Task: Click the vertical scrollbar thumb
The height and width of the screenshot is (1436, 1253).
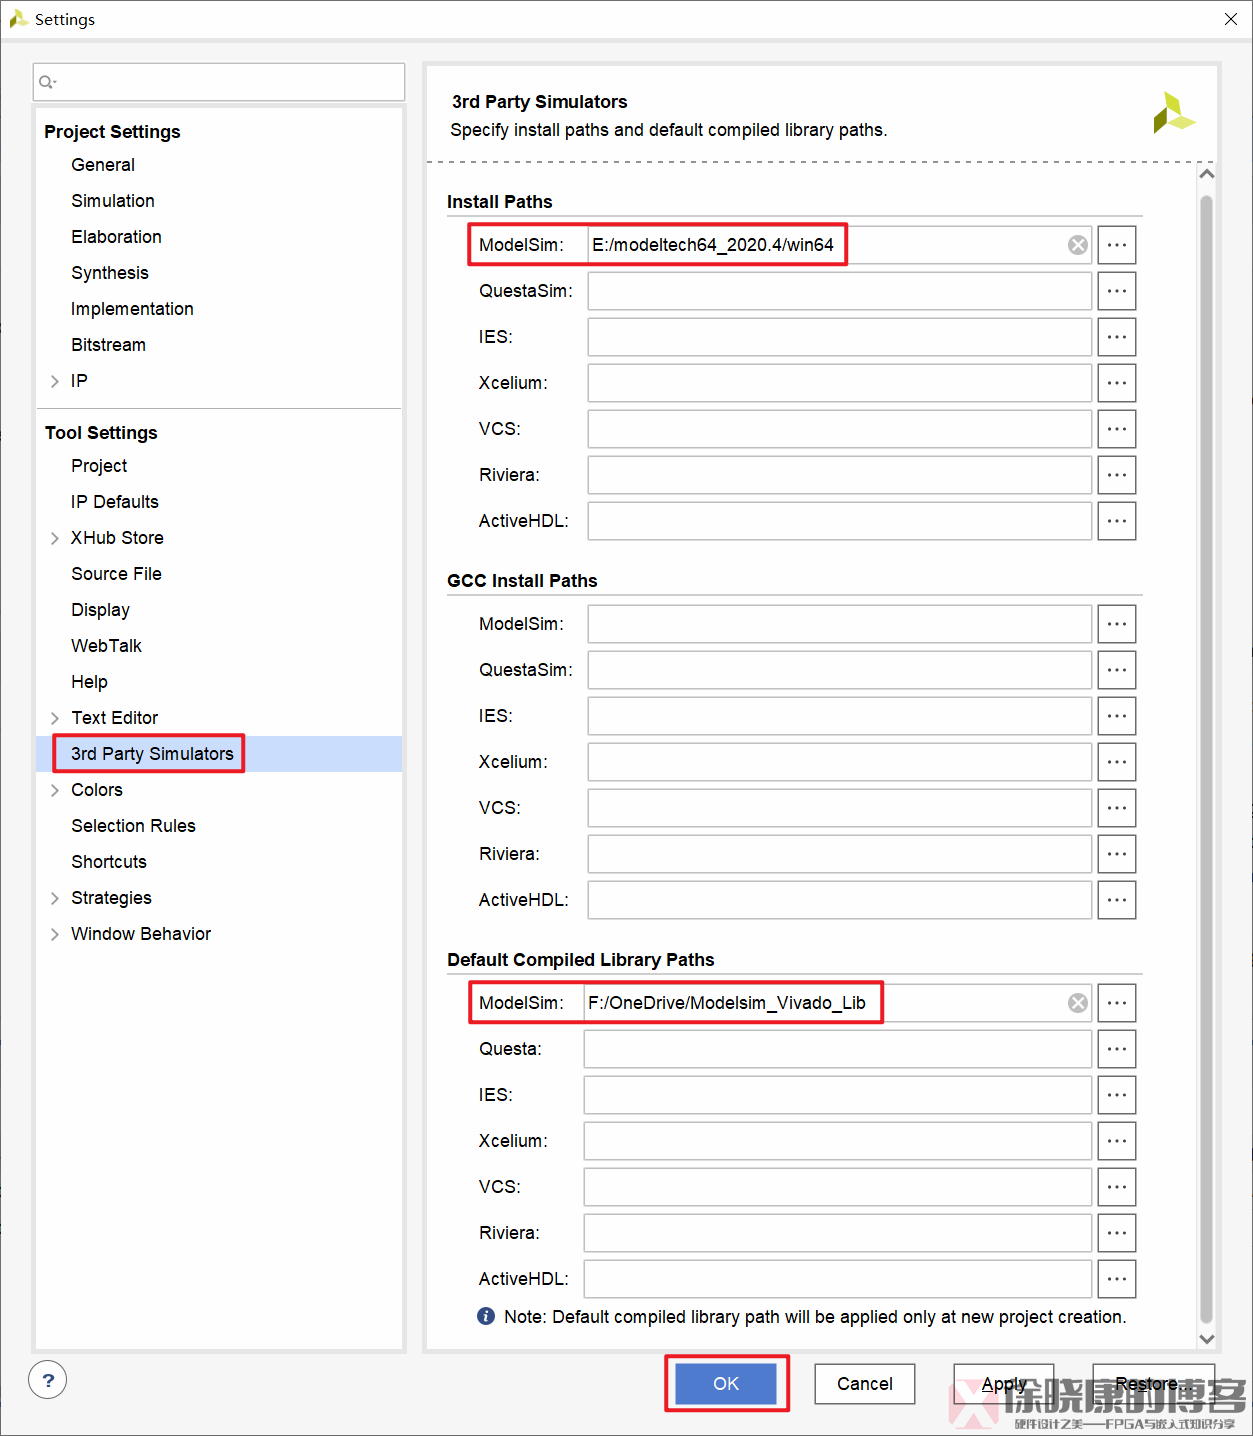Action: click(x=1206, y=758)
